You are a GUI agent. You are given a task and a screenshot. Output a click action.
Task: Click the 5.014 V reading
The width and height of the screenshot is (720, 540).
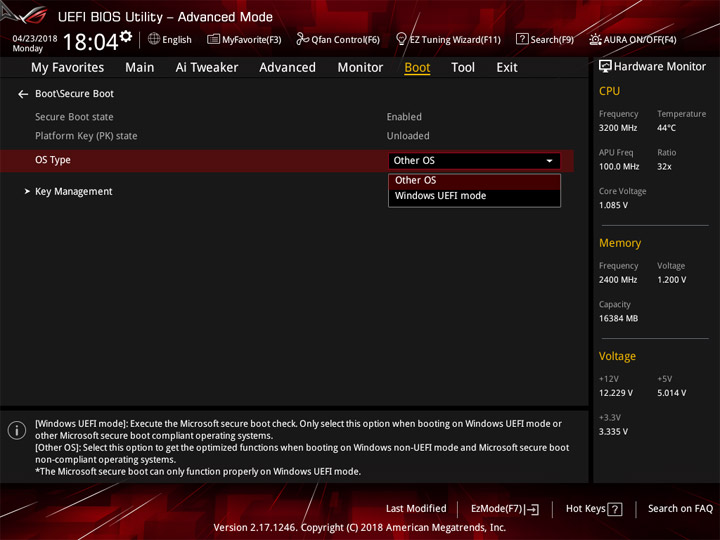671,393
